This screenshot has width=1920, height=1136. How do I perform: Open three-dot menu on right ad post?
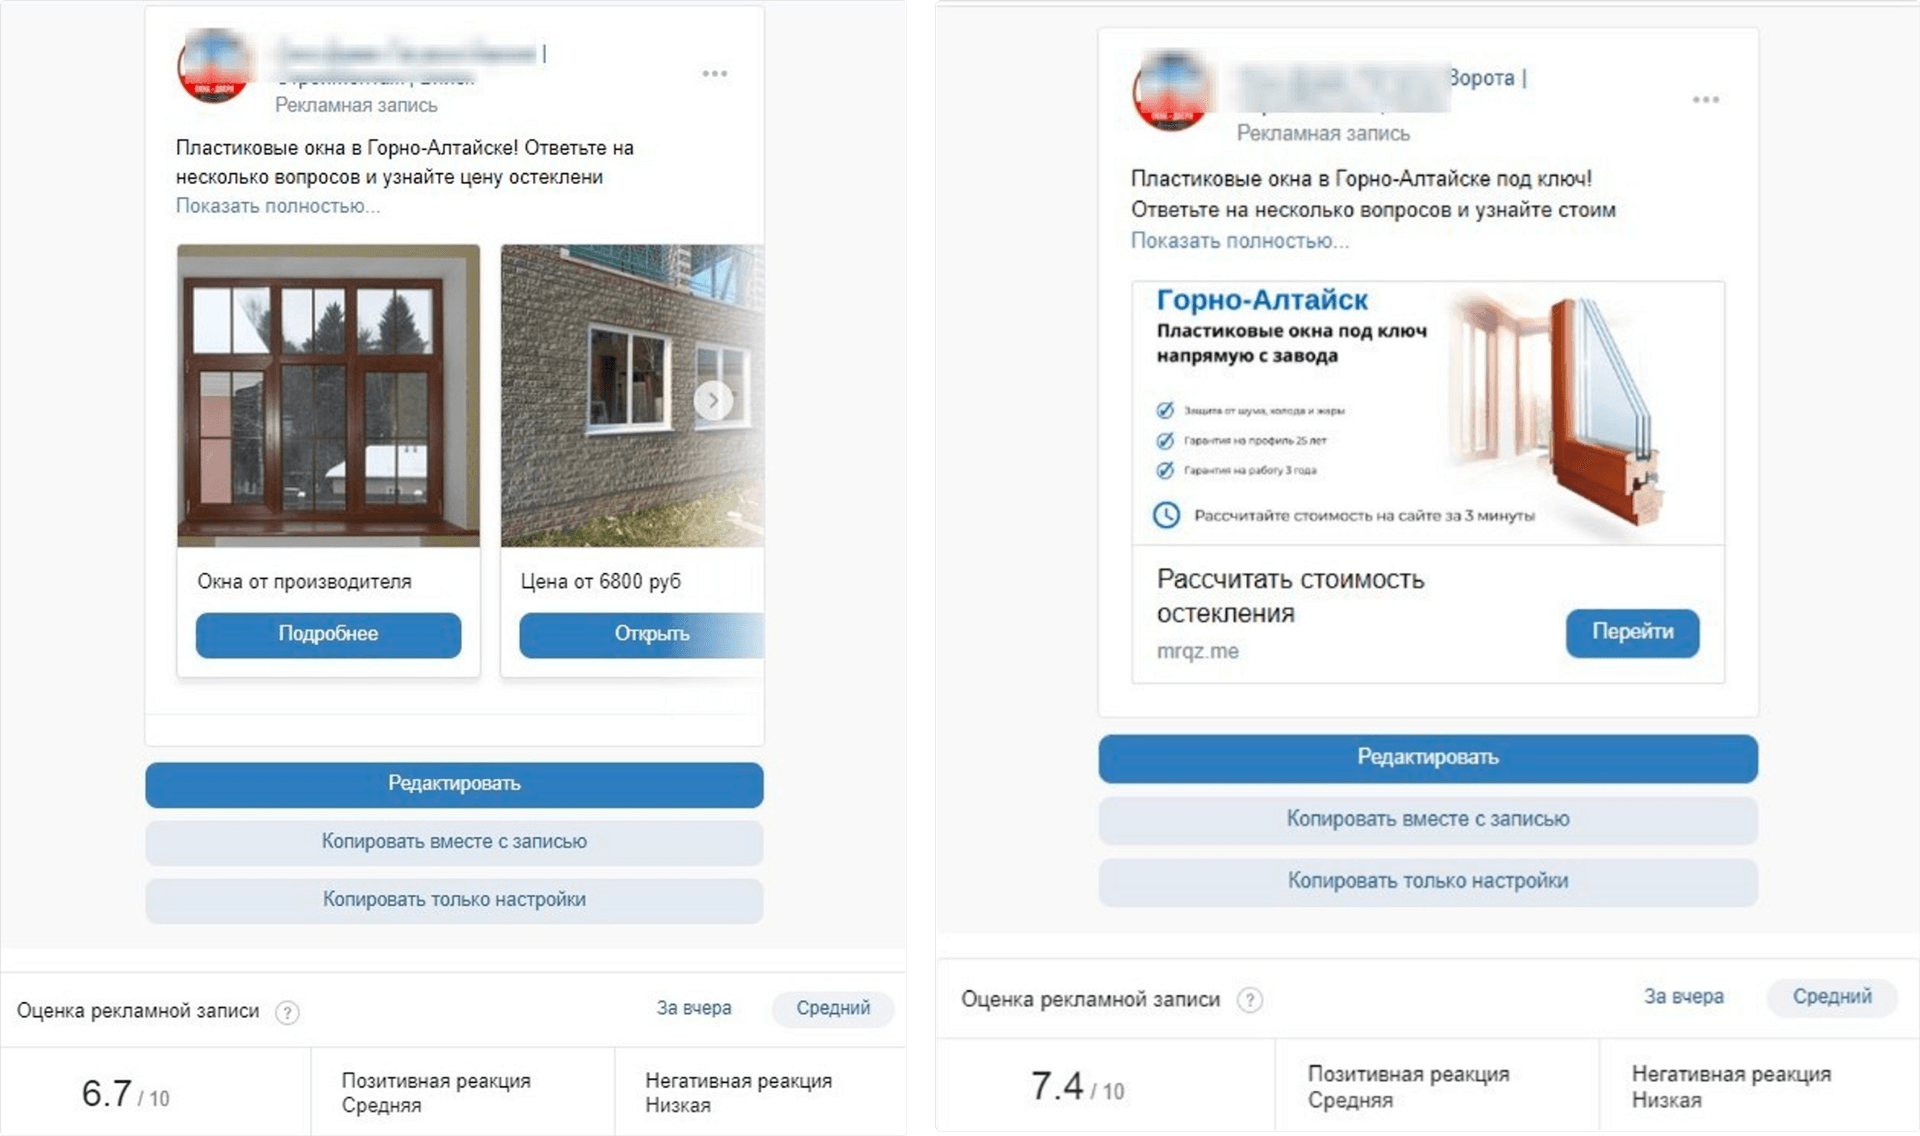pos(1706,100)
